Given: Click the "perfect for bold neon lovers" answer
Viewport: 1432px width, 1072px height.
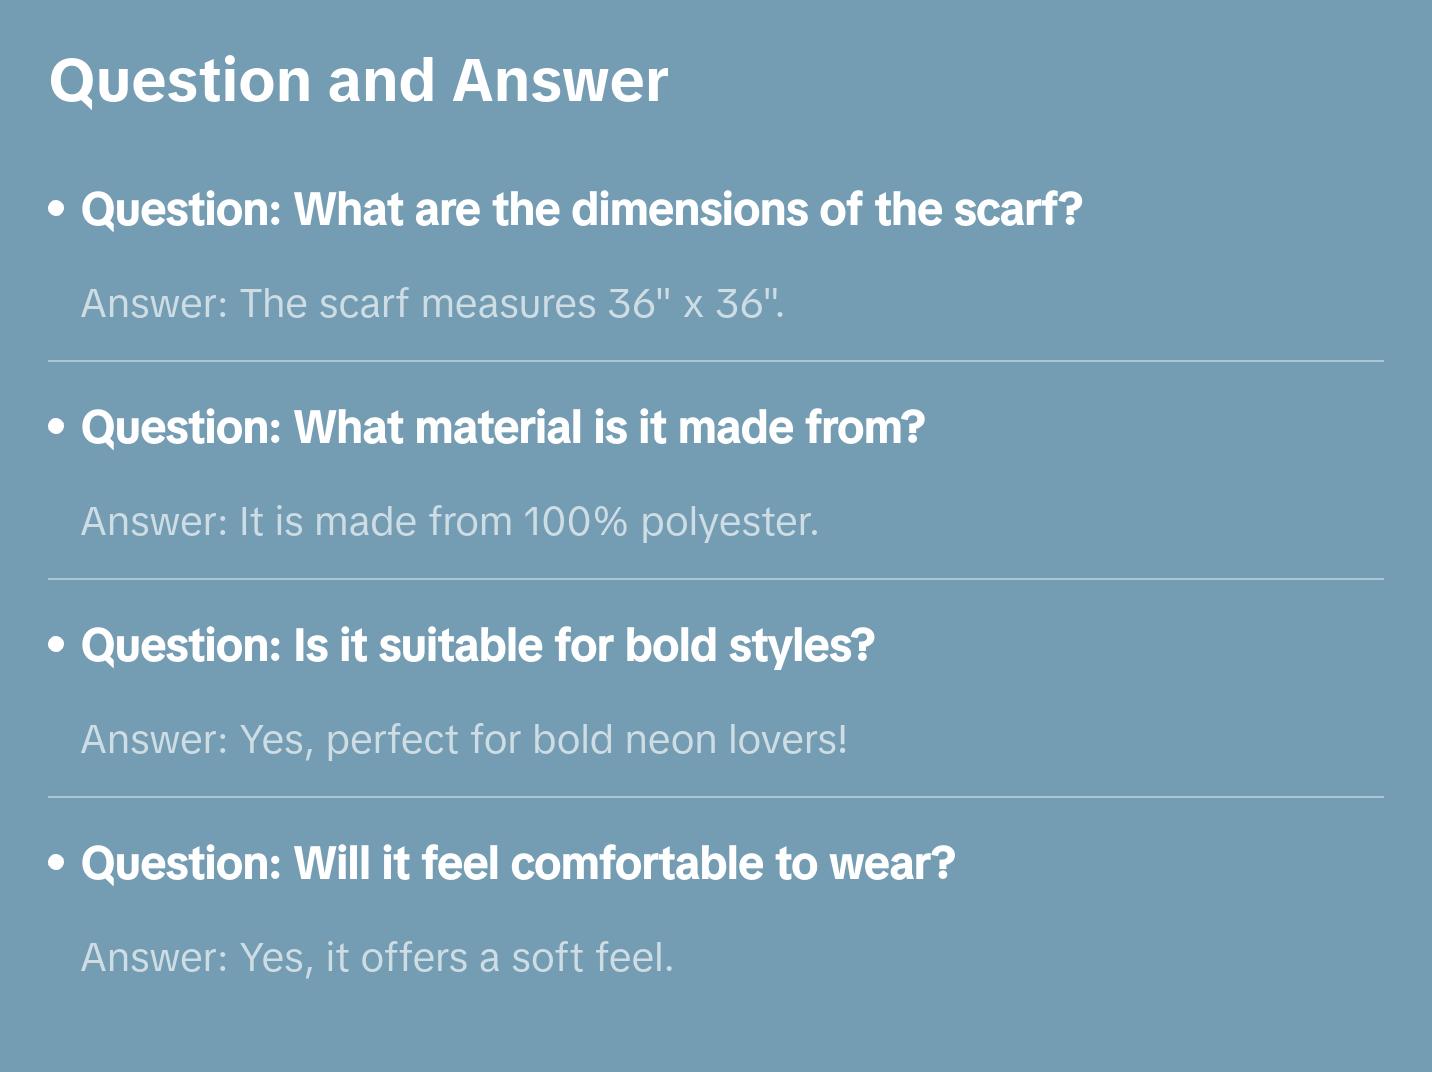Looking at the screenshot, I should point(464,740).
